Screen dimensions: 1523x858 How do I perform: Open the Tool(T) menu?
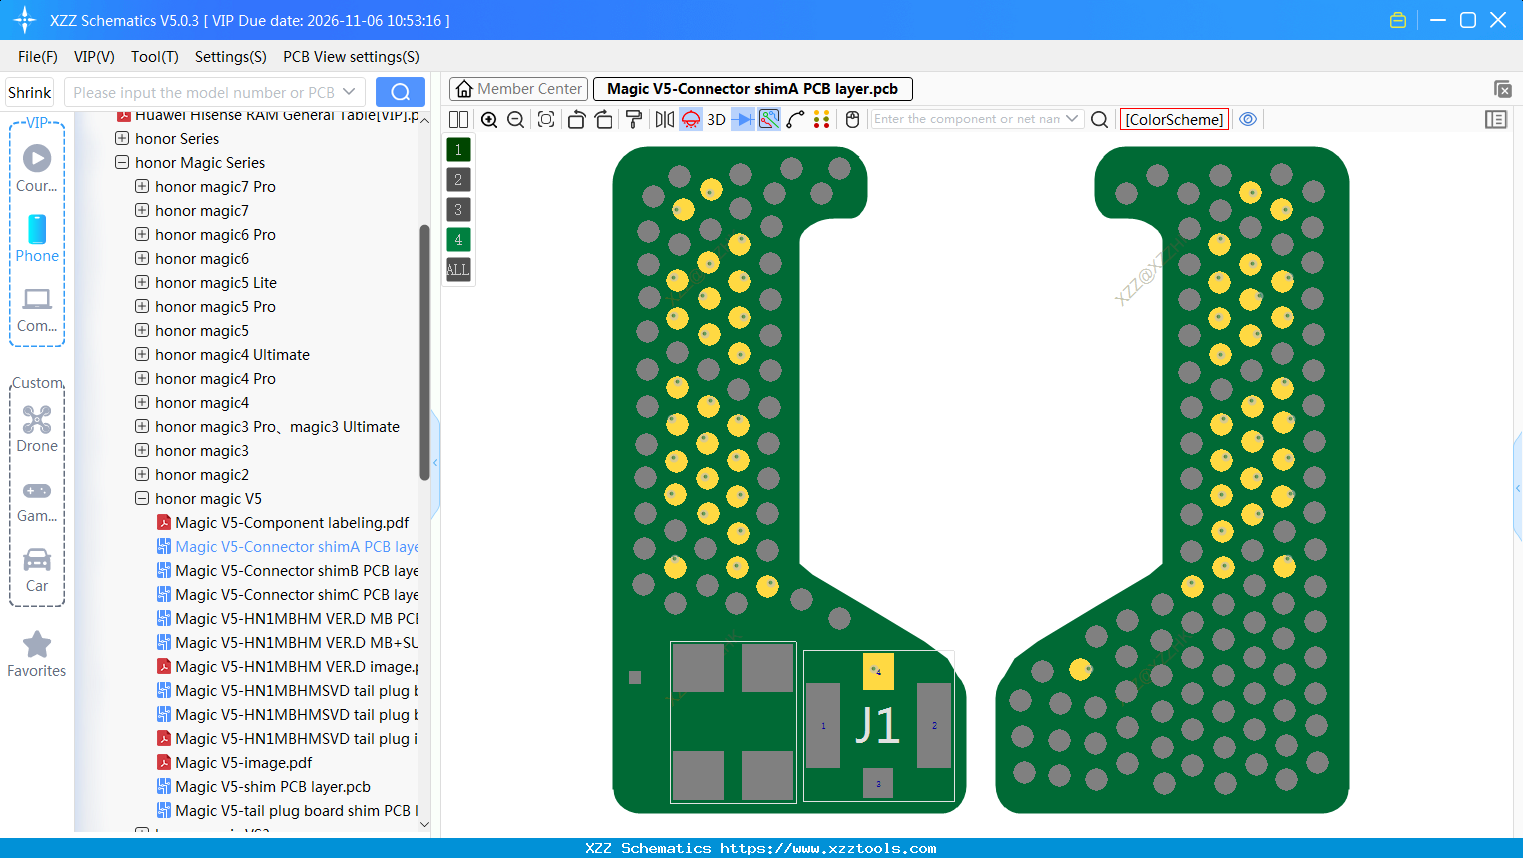(154, 57)
